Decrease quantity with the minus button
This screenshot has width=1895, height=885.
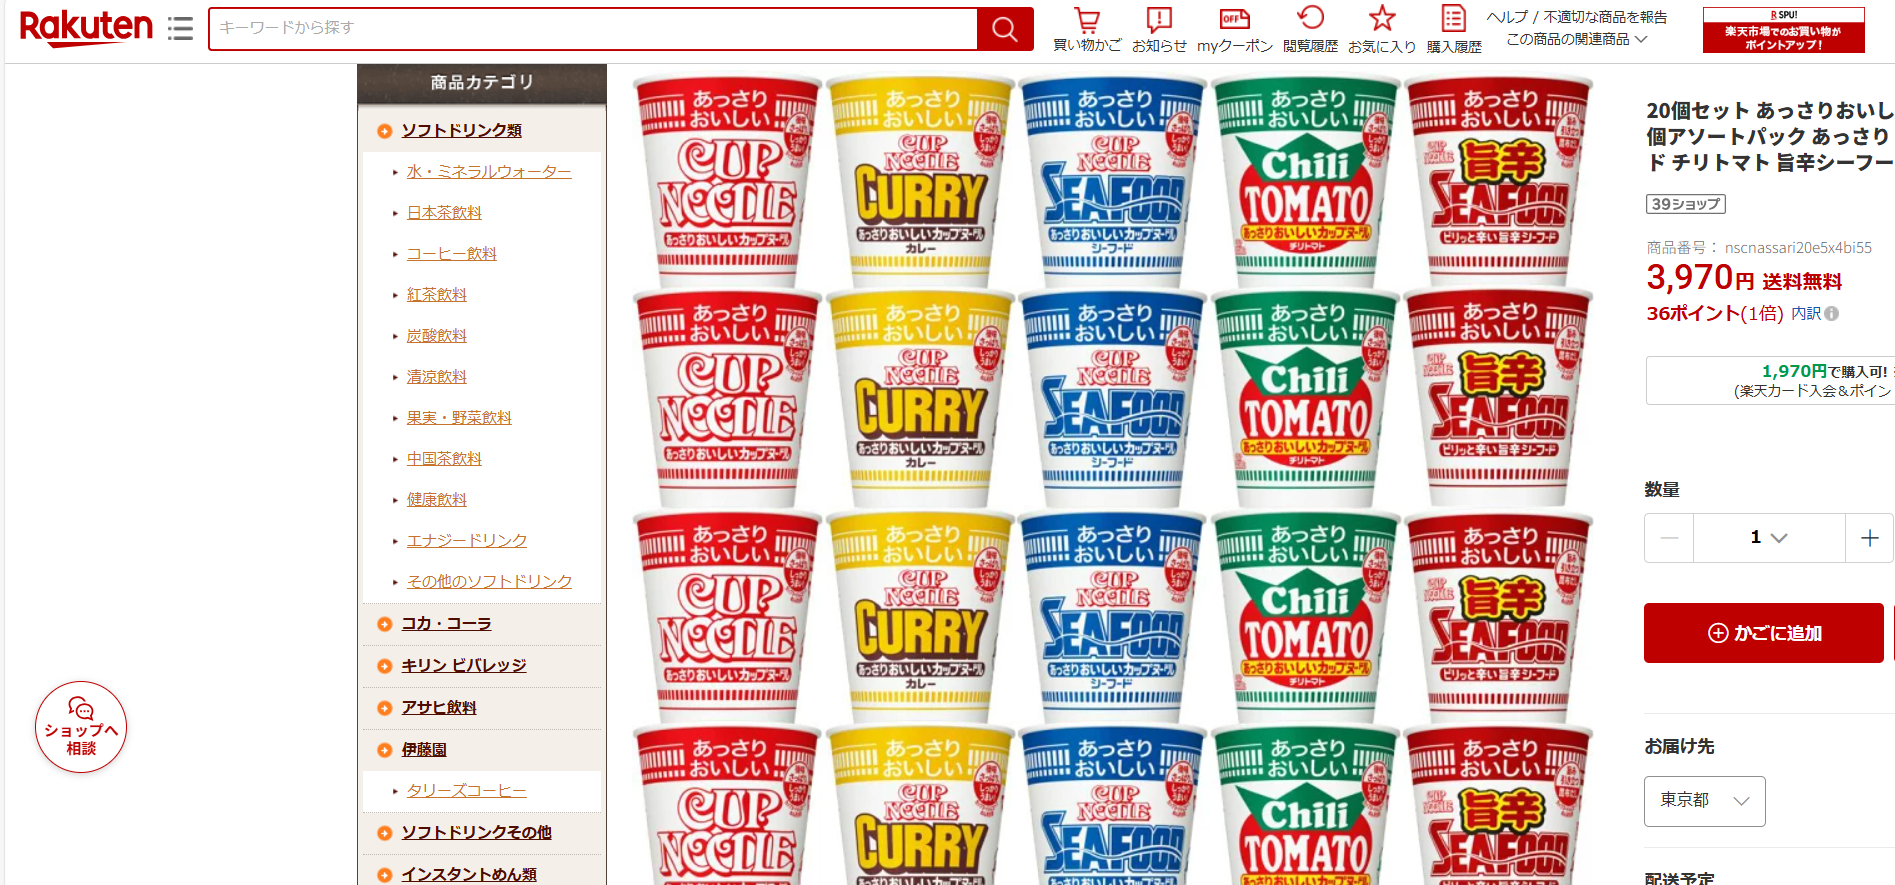pos(1669,538)
